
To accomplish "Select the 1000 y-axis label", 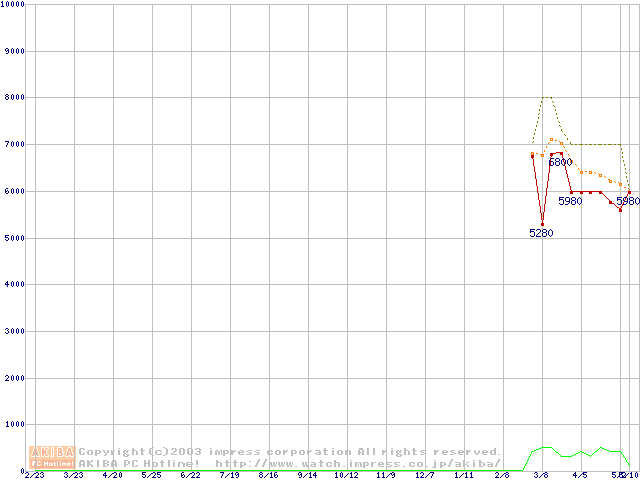I will click(14, 425).
